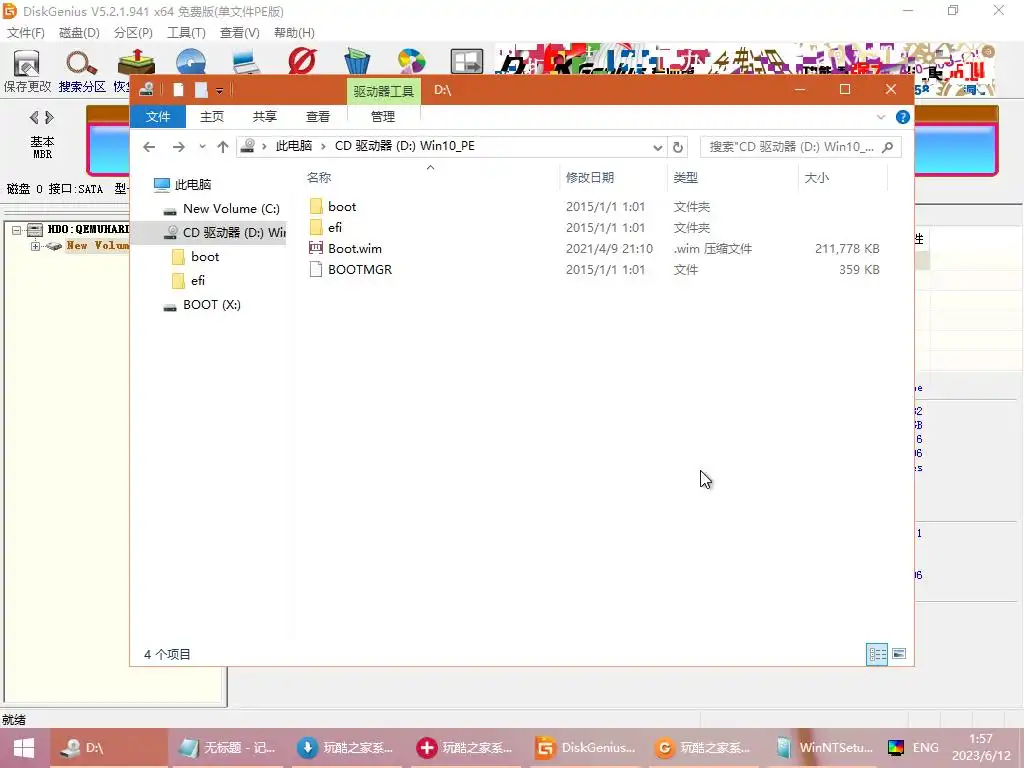Screen dimensions: 1024x768
Task: Open the 主页 ribbon tab
Action: 212,116
